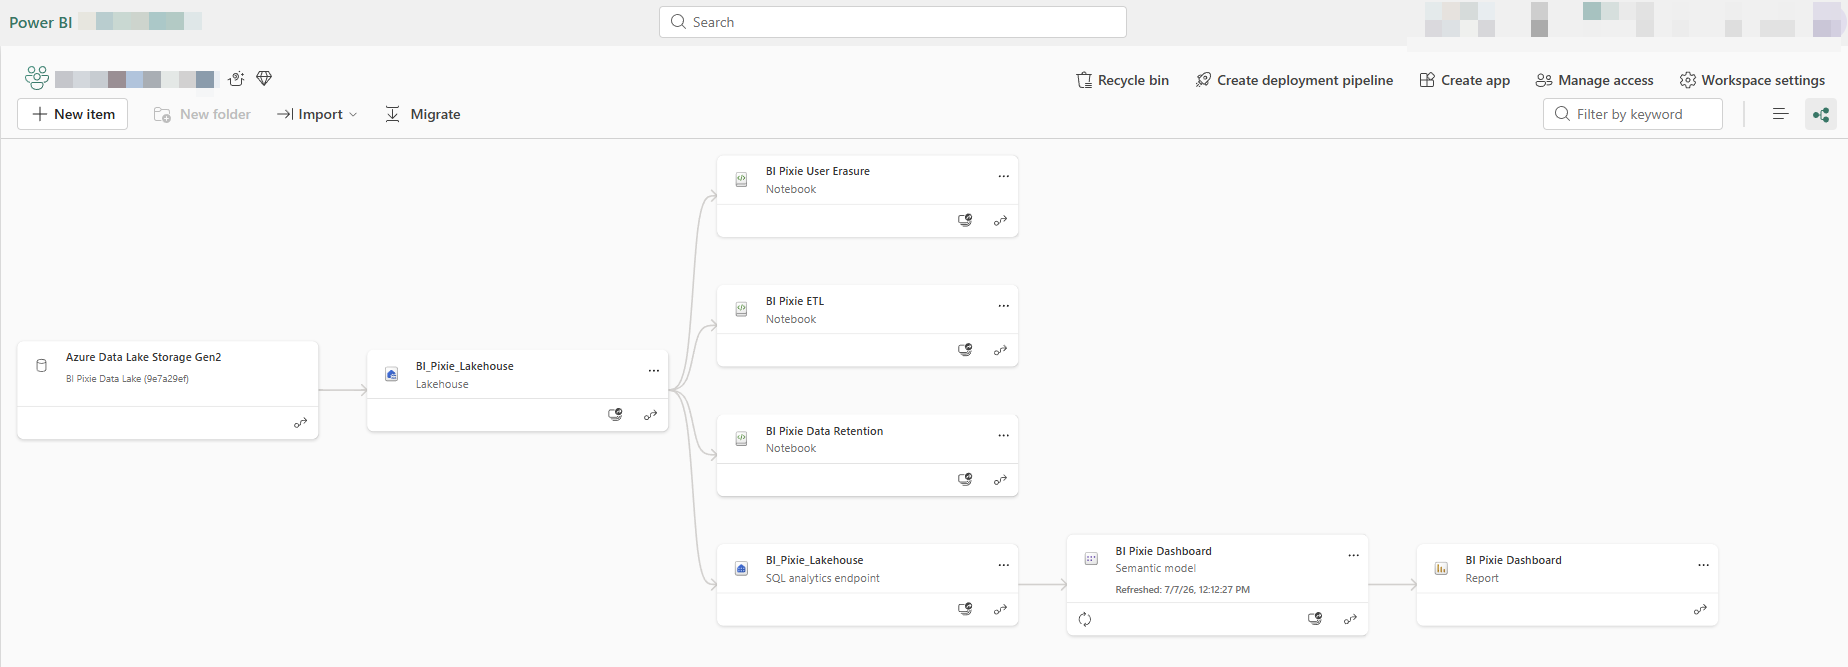The width and height of the screenshot is (1848, 667).
Task: Show lineage for Azure Data Lake Storage Gen2
Action: 300,423
